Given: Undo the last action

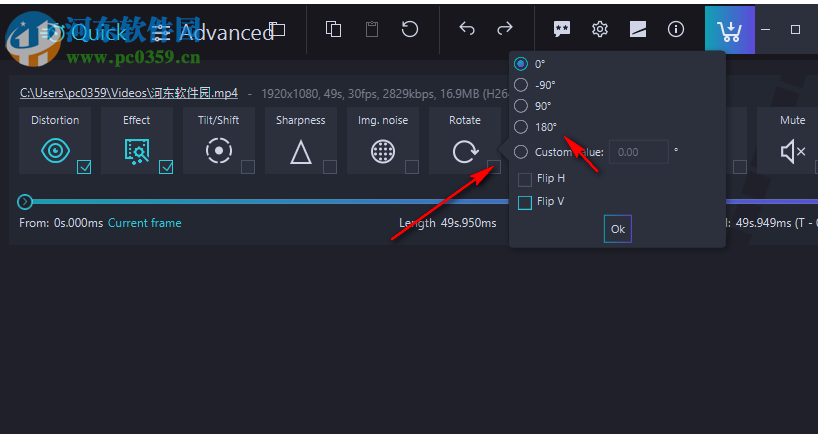Looking at the screenshot, I should click(x=467, y=29).
